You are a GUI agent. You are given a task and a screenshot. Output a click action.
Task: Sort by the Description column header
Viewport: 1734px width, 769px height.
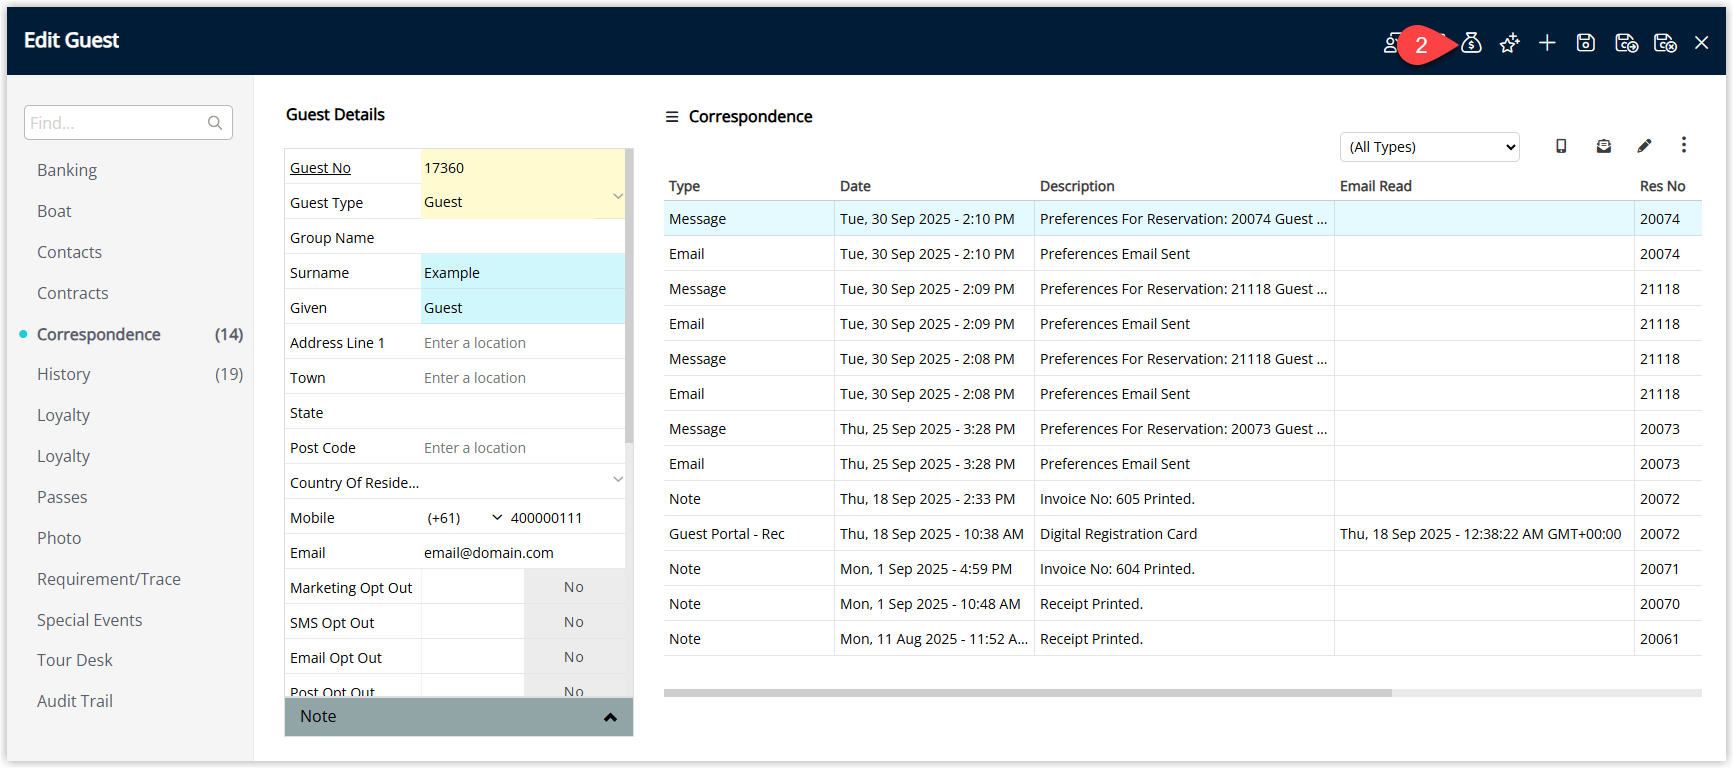tap(1077, 186)
